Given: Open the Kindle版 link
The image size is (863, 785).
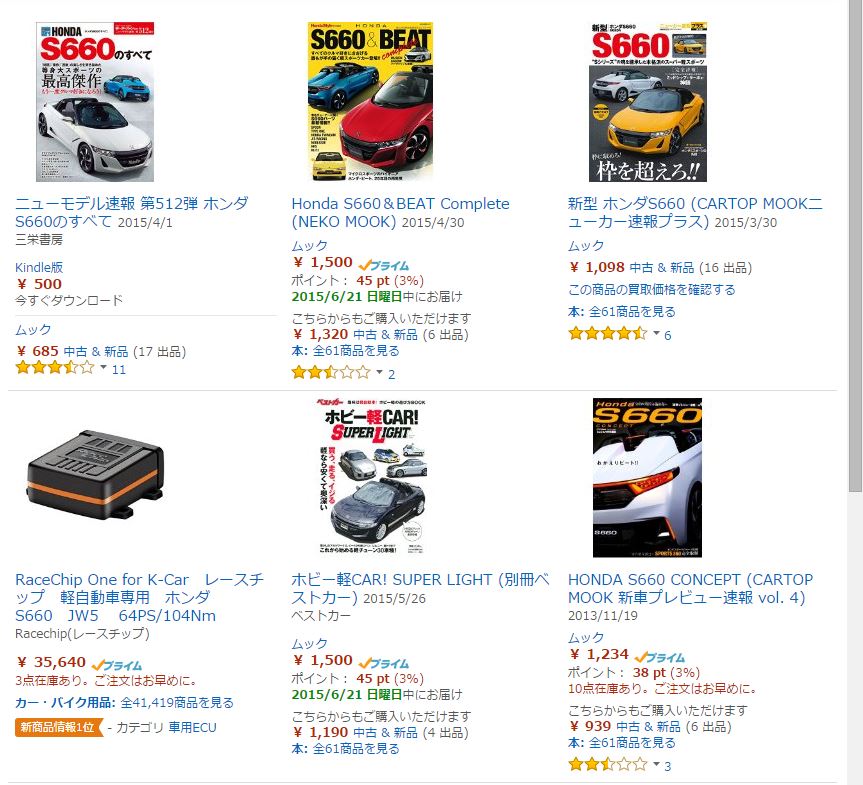Looking at the screenshot, I should (39, 268).
